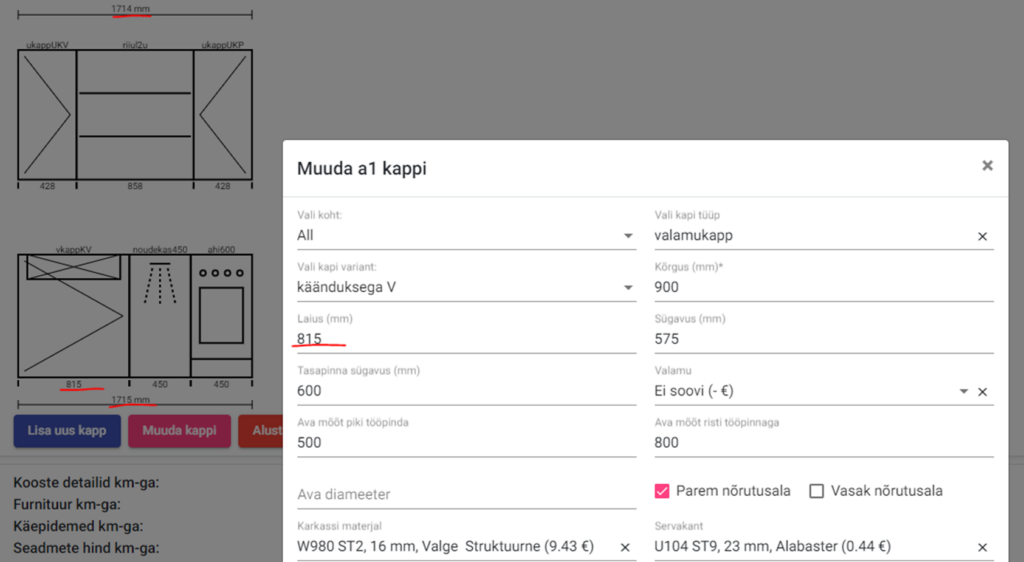This screenshot has height=562, width=1024.
Task: Close the Muuda a1 kappi dialog
Action: click(x=987, y=166)
